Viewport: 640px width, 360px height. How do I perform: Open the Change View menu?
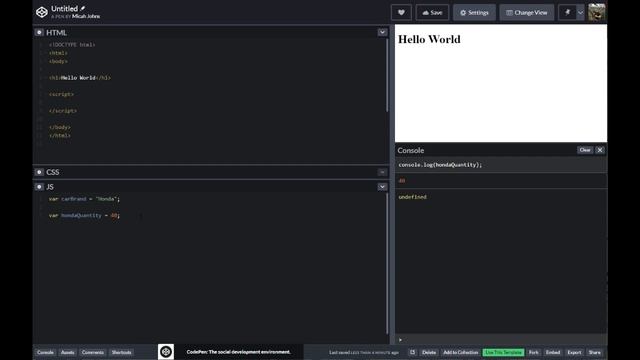coord(527,13)
